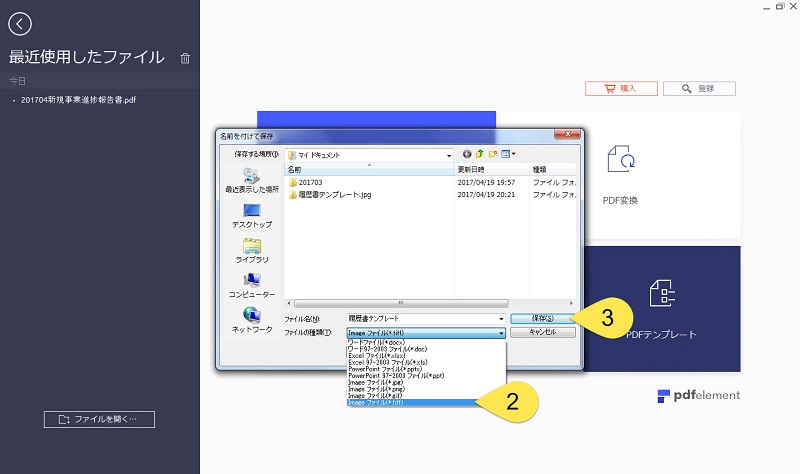Screen dimensions: 800x474
Task: Click the up one level folder icon
Action: pos(480,154)
